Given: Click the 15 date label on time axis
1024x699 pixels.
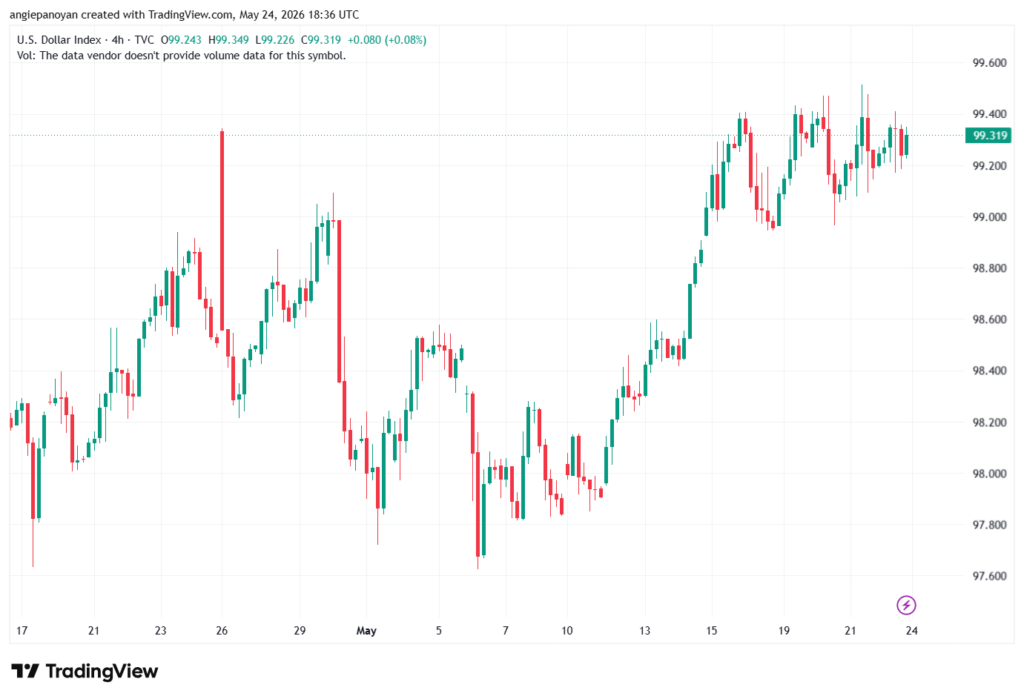Looking at the screenshot, I should pos(711,630).
